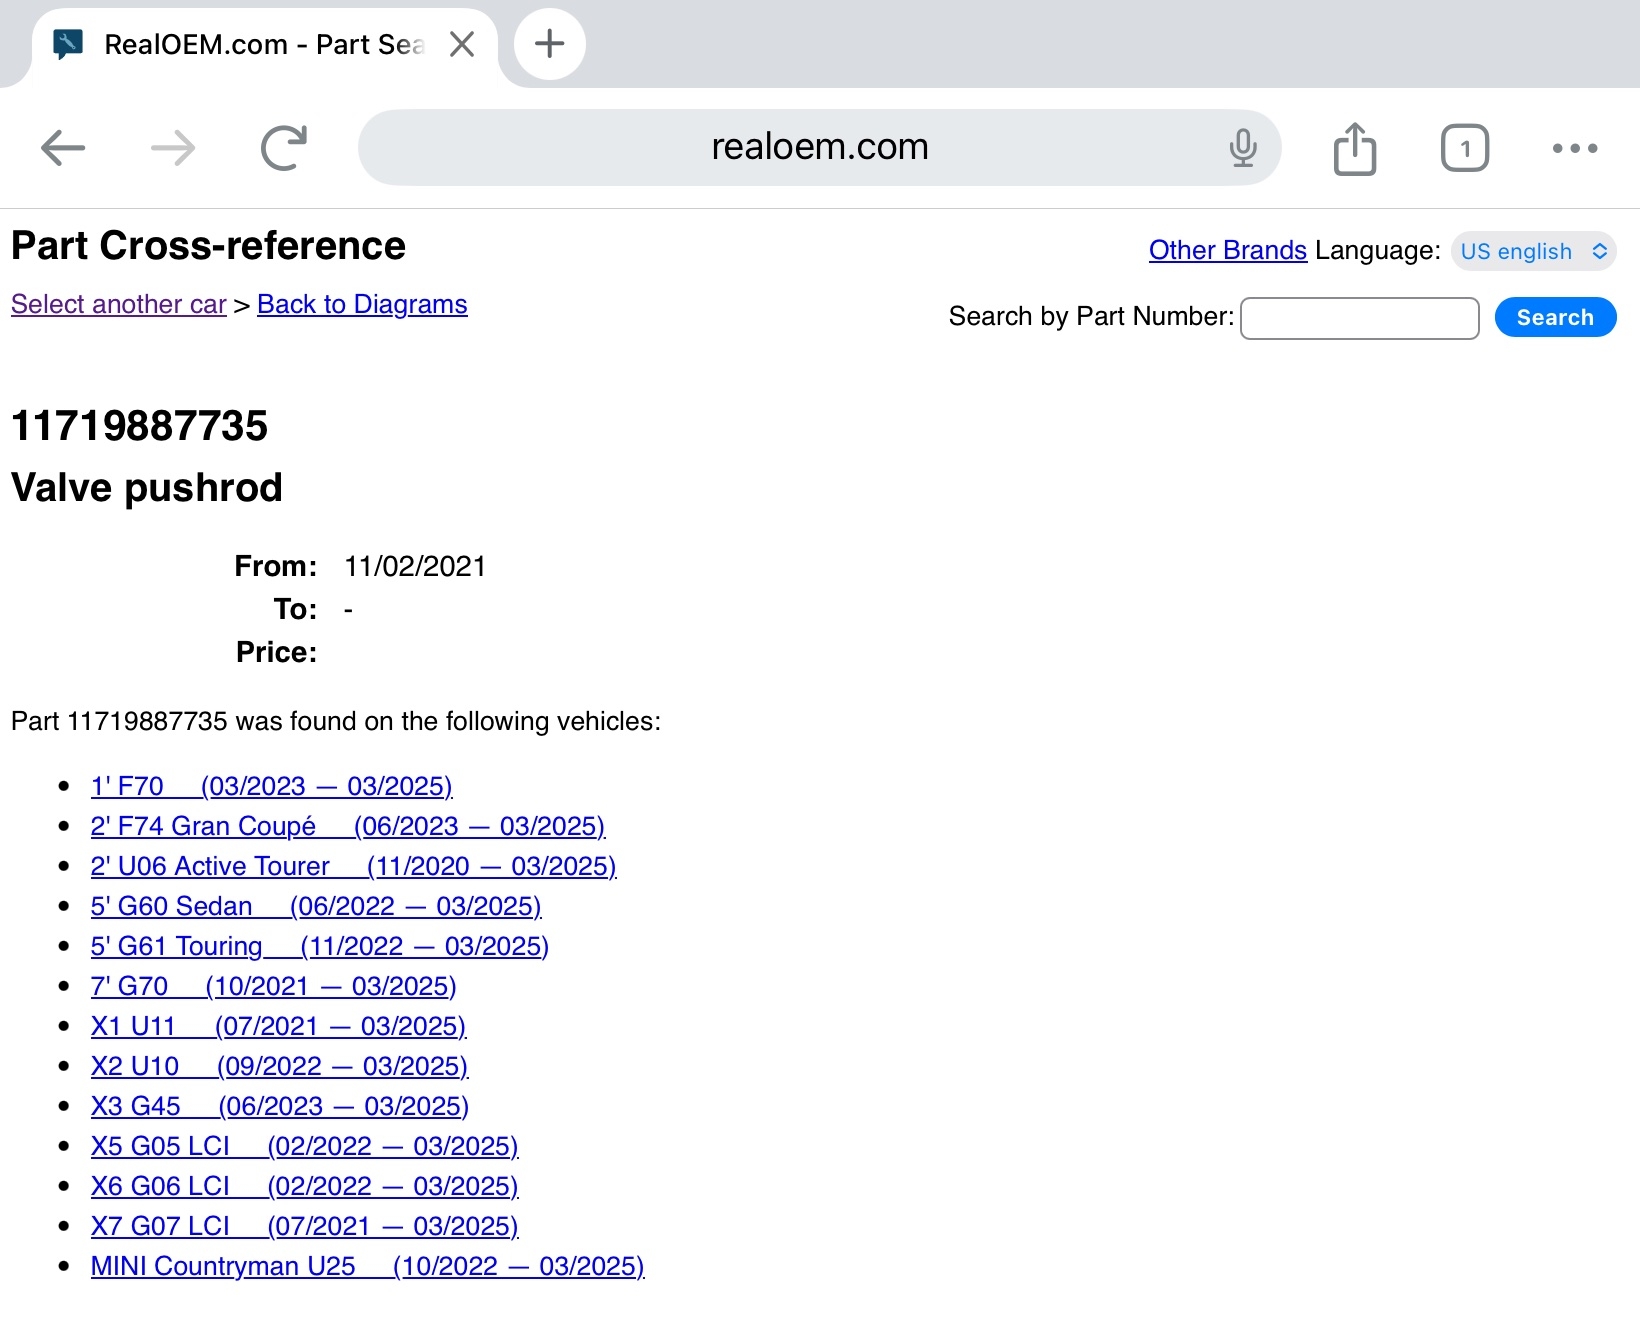Open the Other Brands link

[1227, 250]
